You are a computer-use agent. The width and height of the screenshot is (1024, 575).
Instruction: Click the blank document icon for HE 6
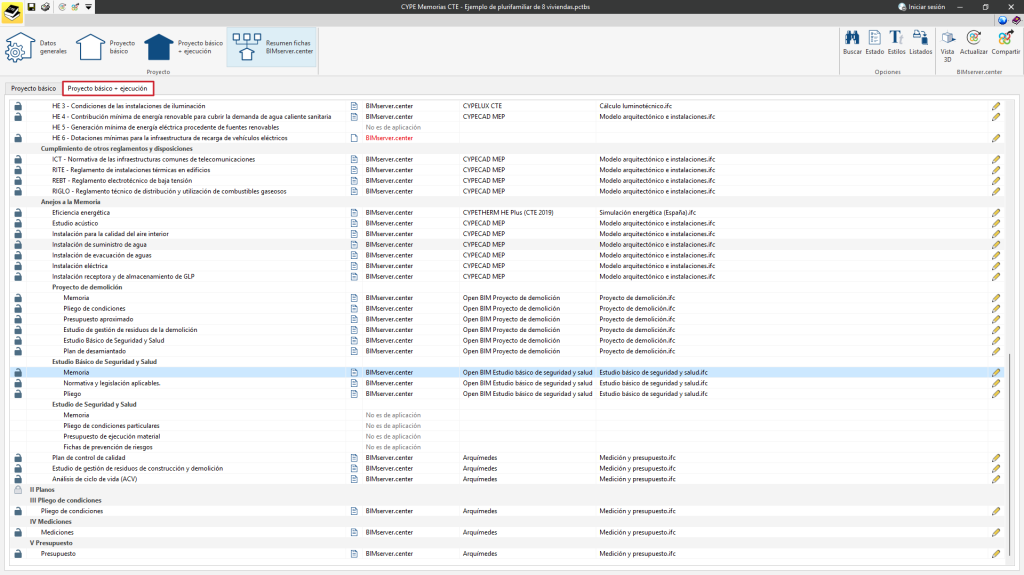click(354, 138)
